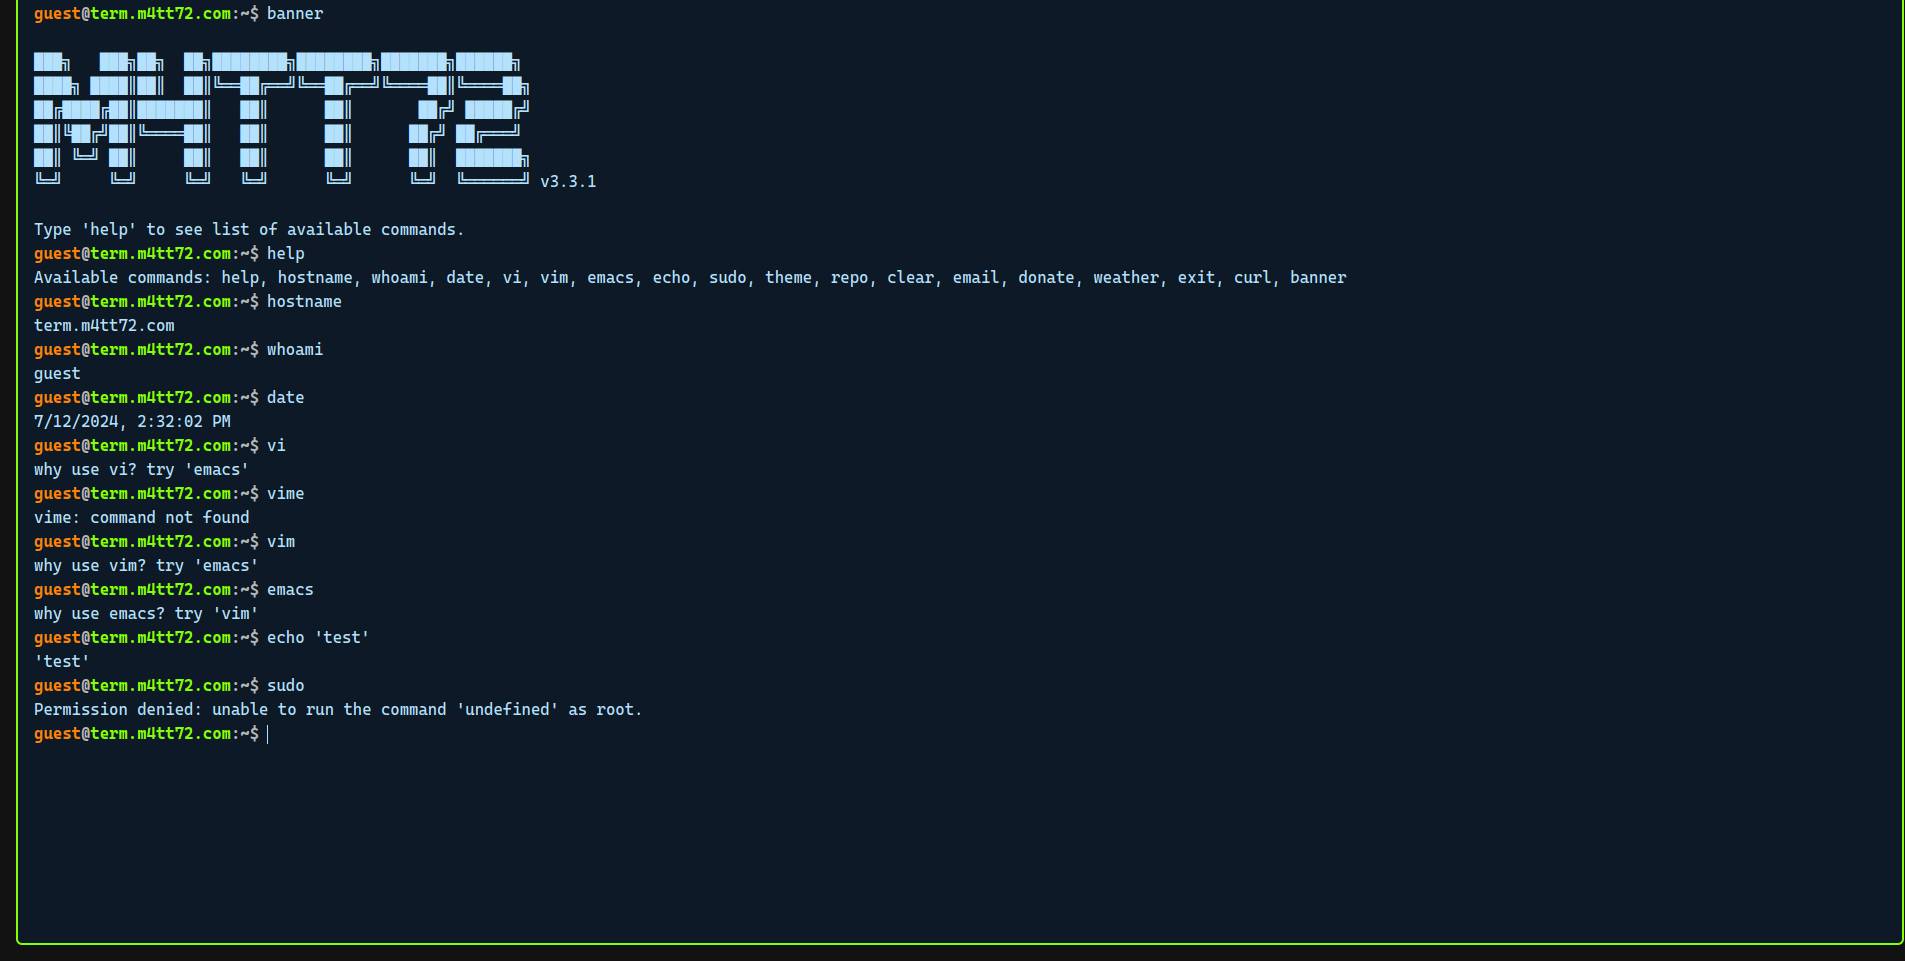Click the 'guest' output under whoami
Screen dimensions: 1905x961
tap(57, 374)
